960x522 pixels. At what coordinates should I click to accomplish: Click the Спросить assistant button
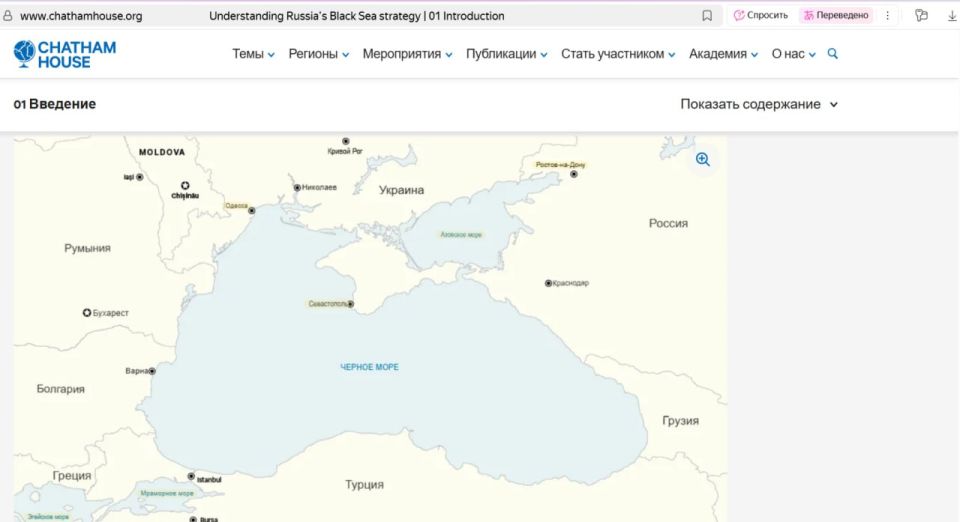[761, 15]
